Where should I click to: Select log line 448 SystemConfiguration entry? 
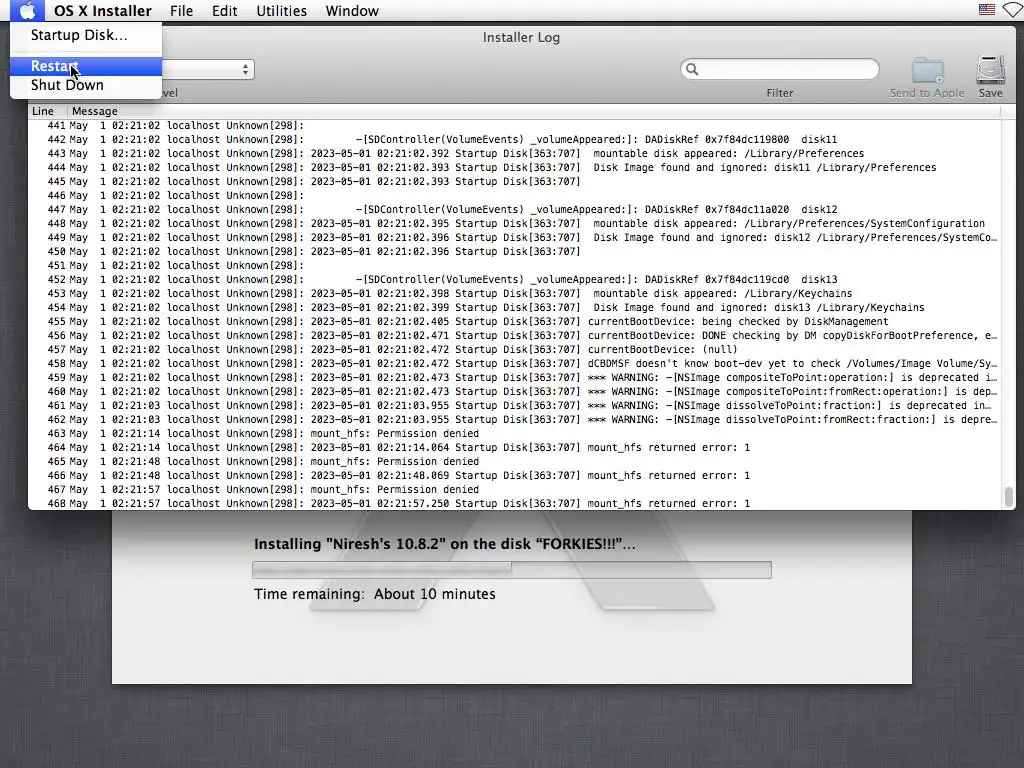point(514,223)
